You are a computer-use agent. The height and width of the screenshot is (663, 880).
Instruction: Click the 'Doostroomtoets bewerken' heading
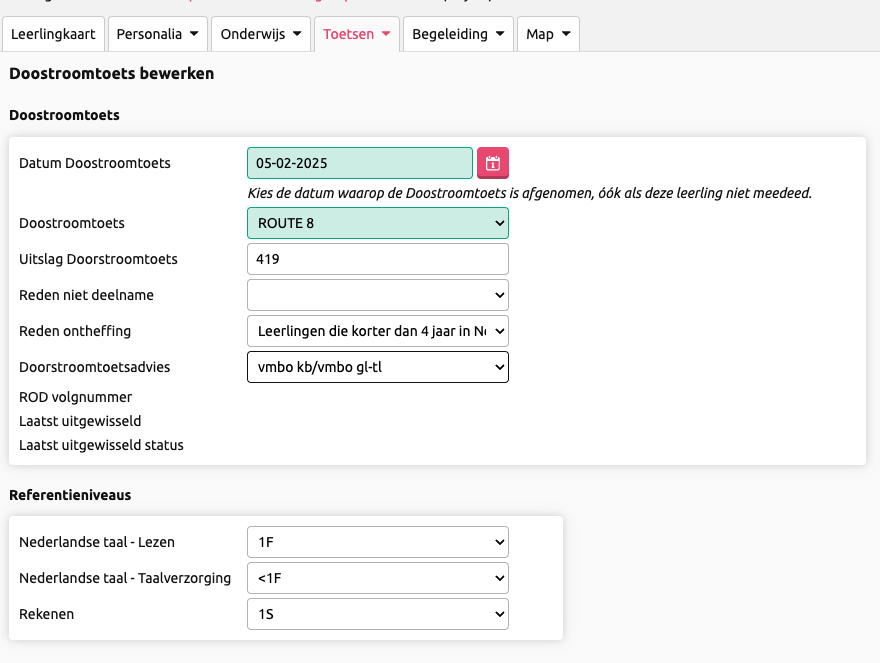pos(112,74)
